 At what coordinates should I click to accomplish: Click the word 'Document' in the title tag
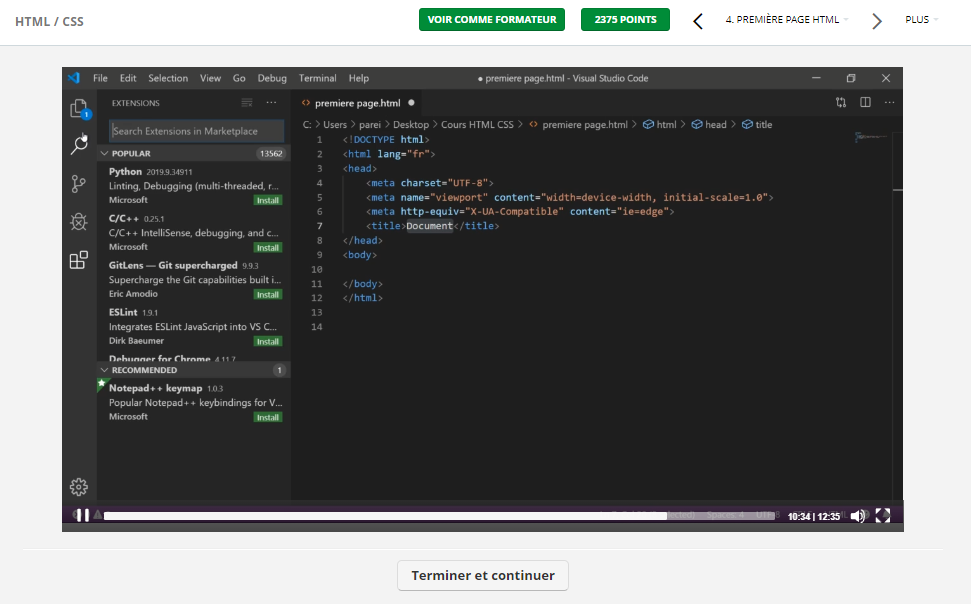click(430, 226)
